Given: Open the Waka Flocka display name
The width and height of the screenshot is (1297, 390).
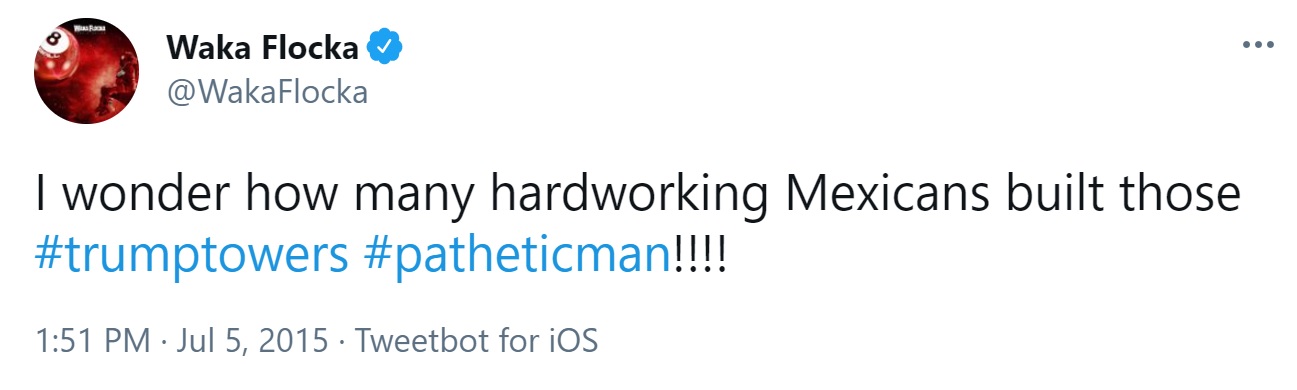Looking at the screenshot, I should coord(261,47).
